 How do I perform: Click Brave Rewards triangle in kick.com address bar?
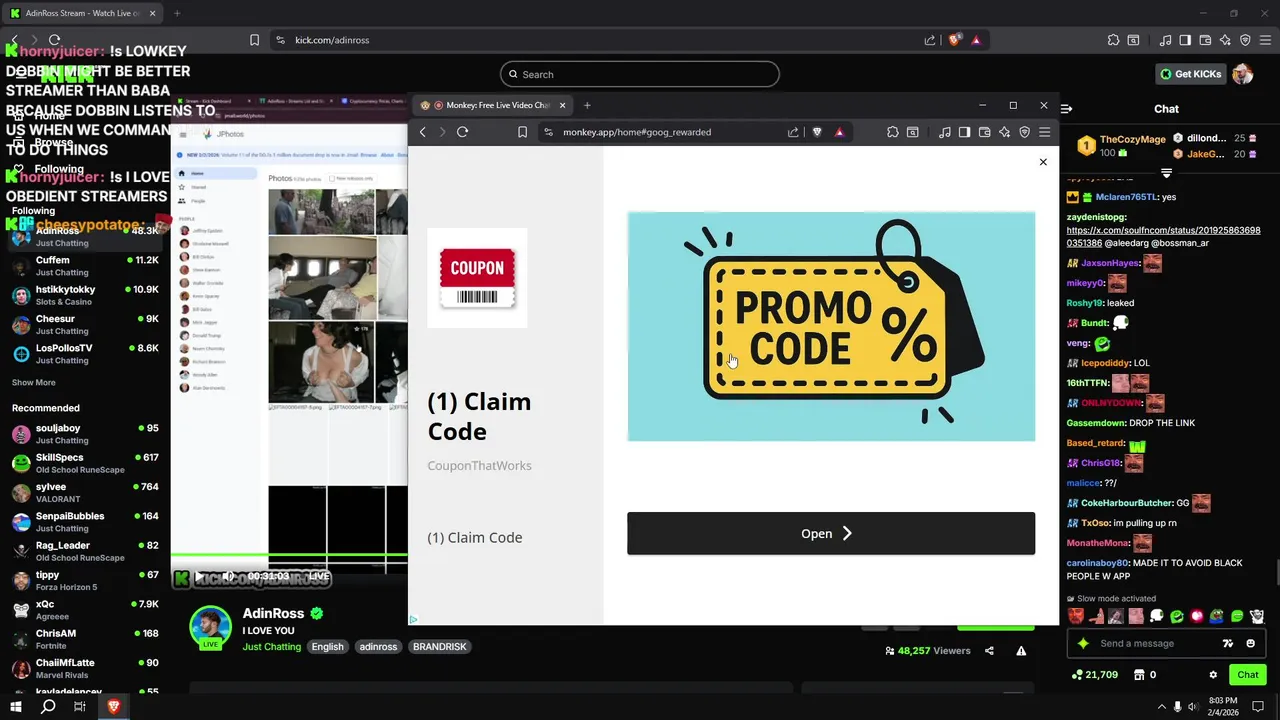pyautogui.click(x=976, y=40)
